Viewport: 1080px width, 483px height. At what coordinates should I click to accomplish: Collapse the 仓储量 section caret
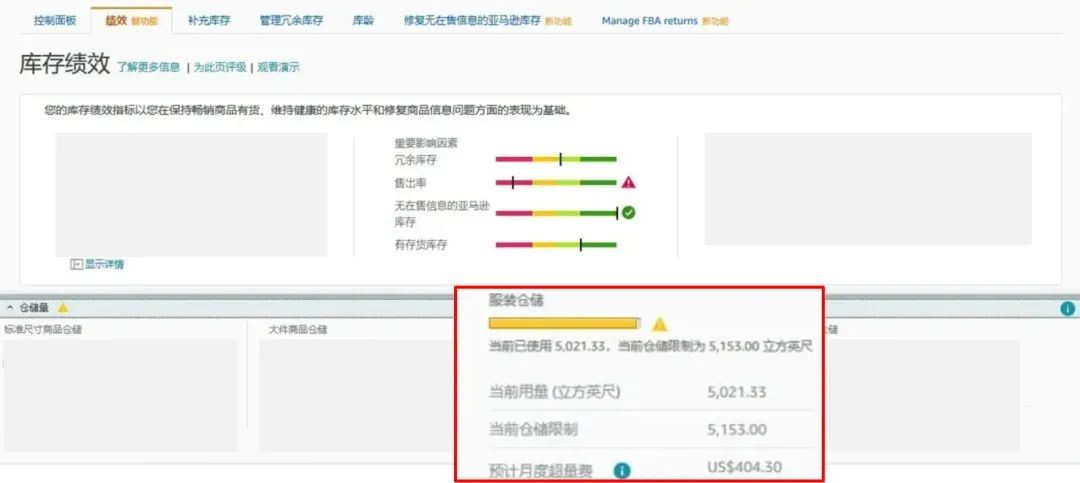tap(10, 307)
